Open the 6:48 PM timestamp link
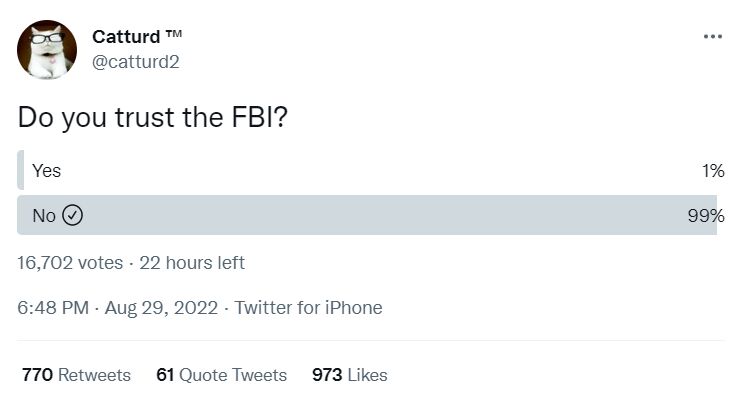The width and height of the screenshot is (739, 396). point(53,308)
